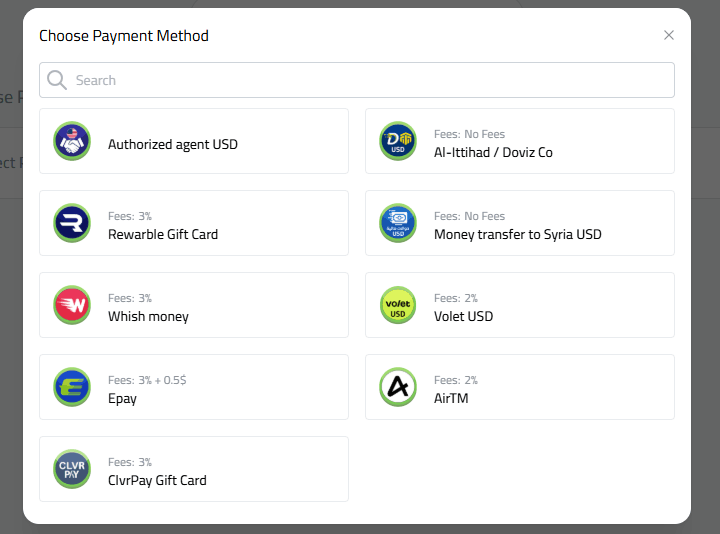Close the Choose Payment Method dialog
This screenshot has width=720, height=534.
coord(669,35)
